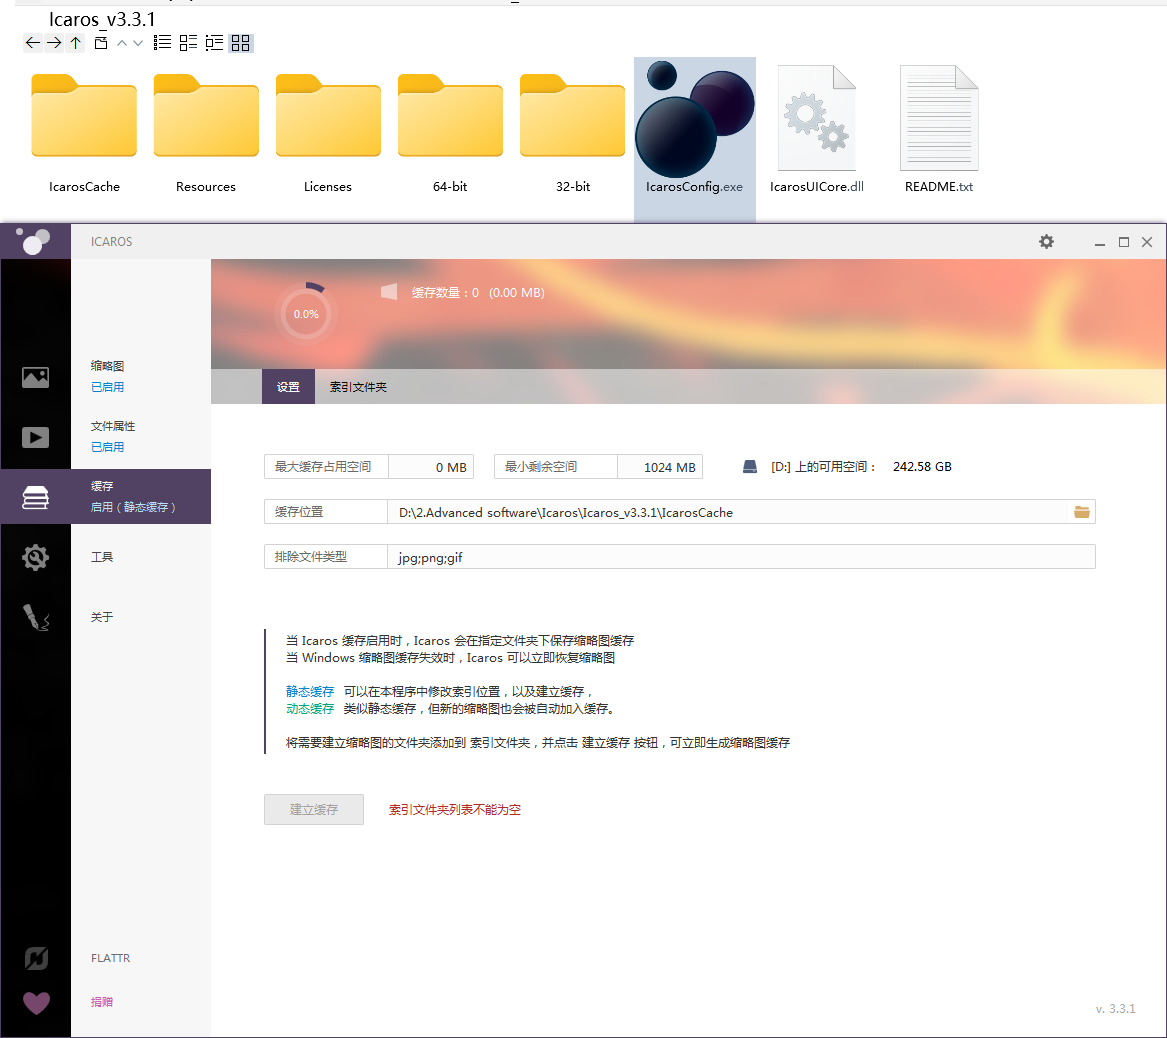Click the new folder toolbar icon

pyautogui.click(x=100, y=42)
